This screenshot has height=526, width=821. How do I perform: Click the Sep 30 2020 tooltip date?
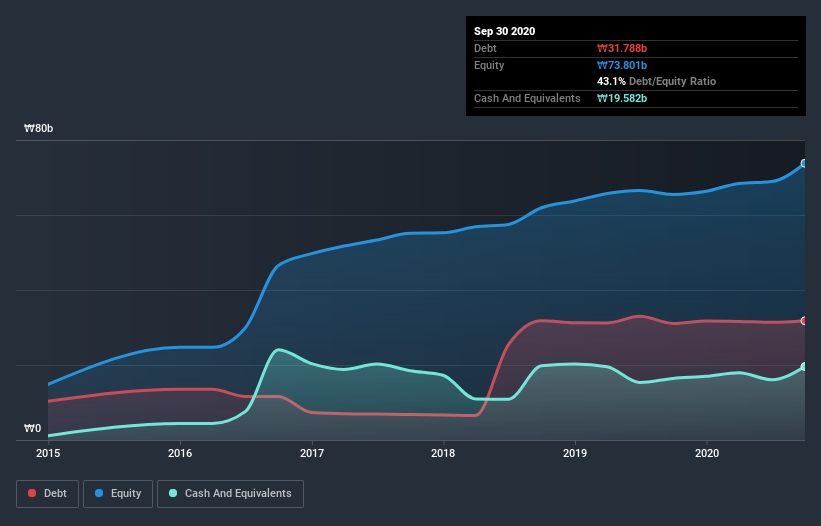505,31
